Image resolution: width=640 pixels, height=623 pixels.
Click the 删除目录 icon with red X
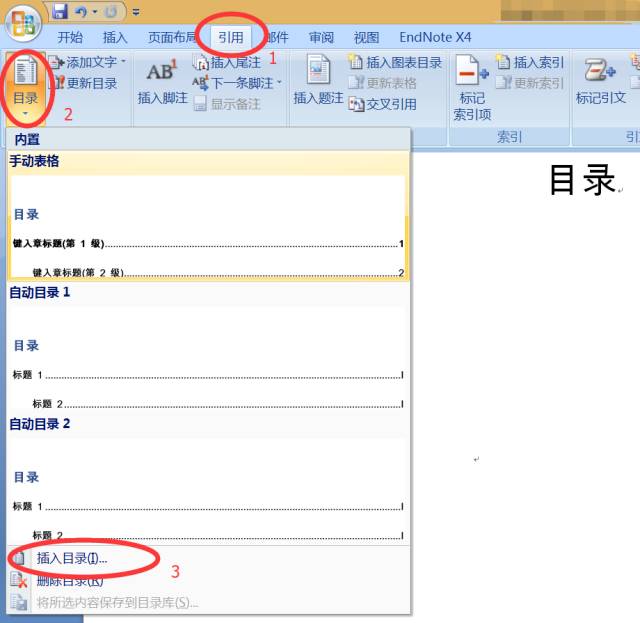[x=19, y=580]
